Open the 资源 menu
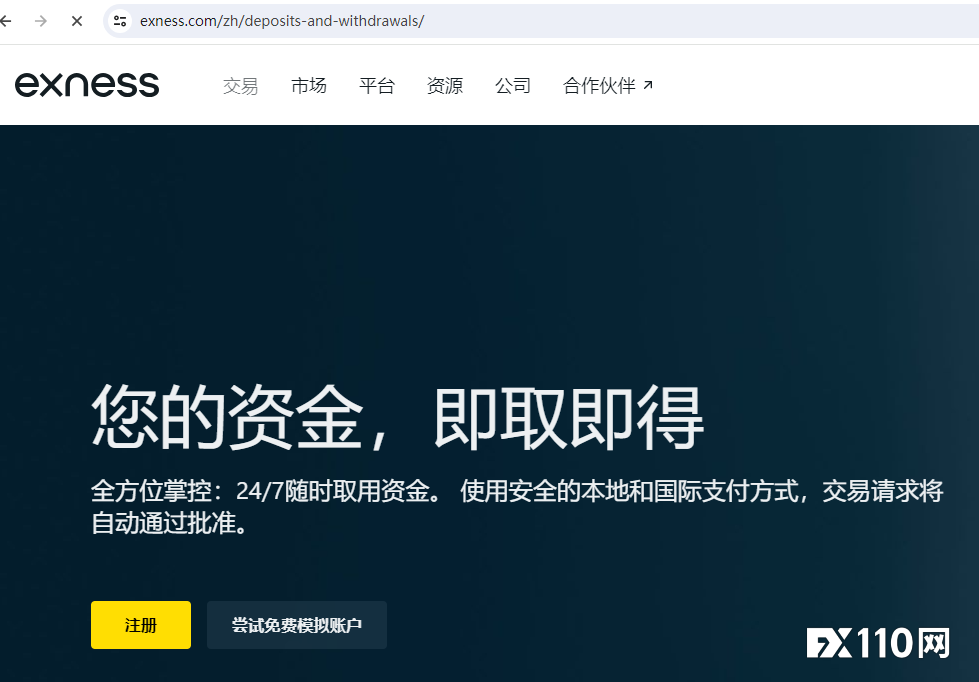The width and height of the screenshot is (979, 682). click(445, 86)
